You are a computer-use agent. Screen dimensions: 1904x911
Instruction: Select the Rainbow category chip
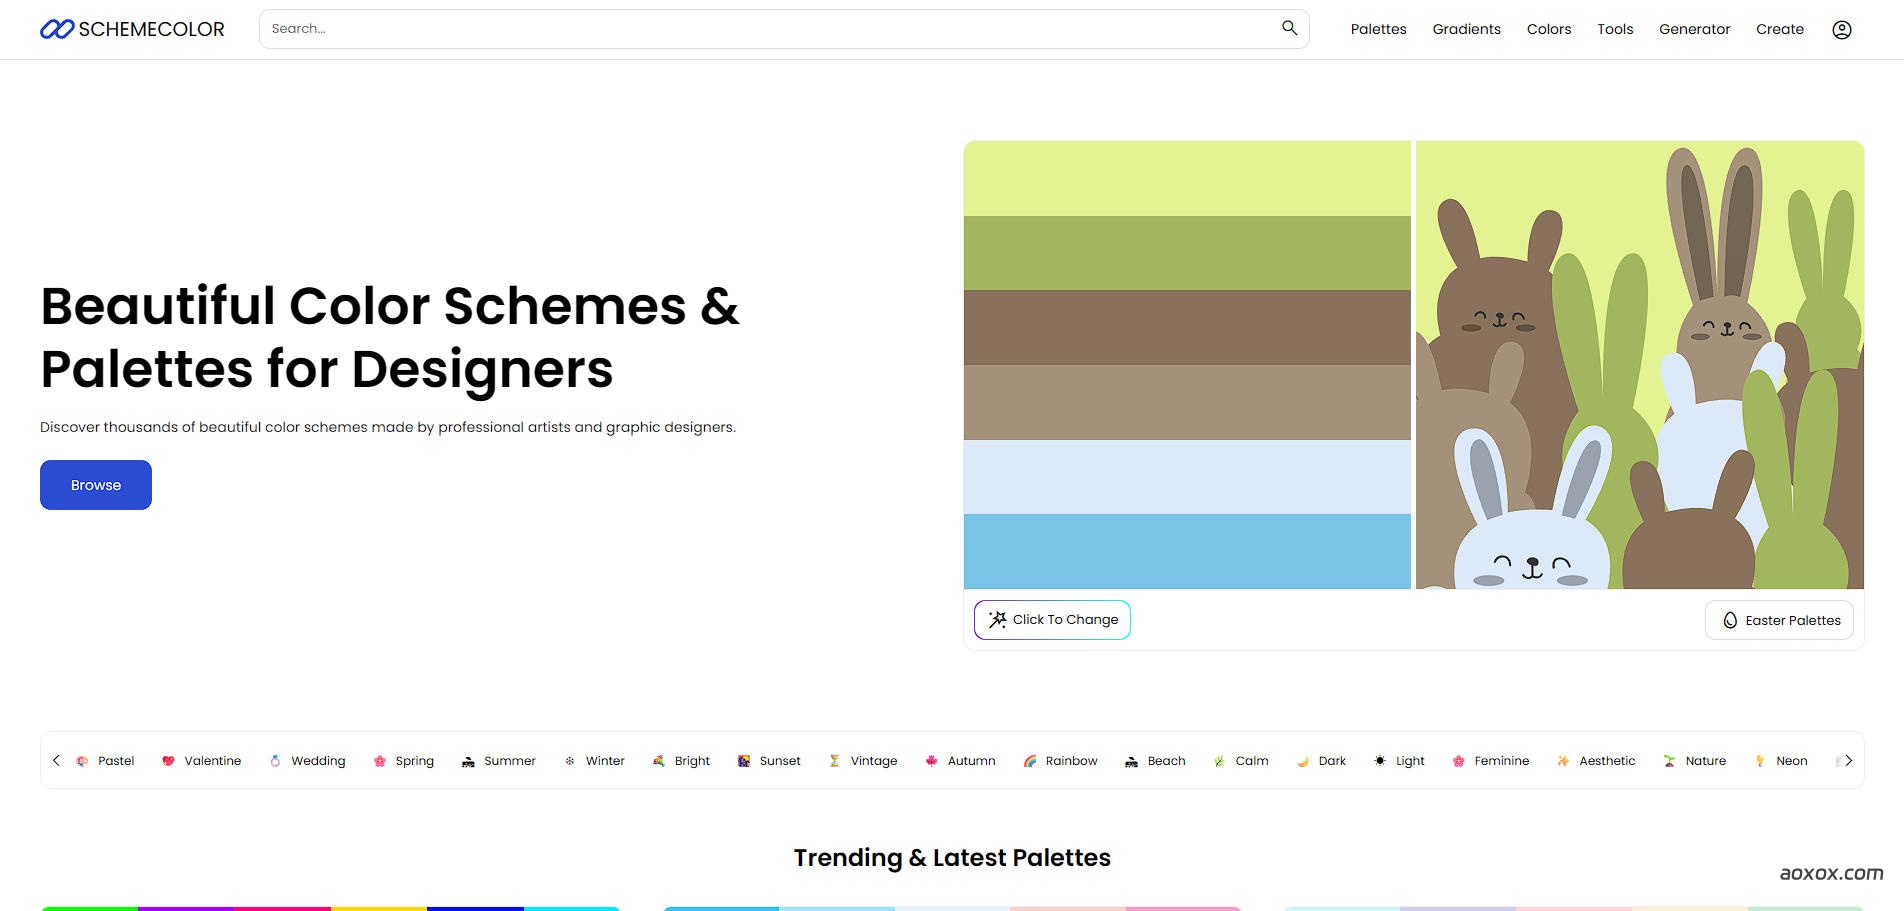(1060, 761)
